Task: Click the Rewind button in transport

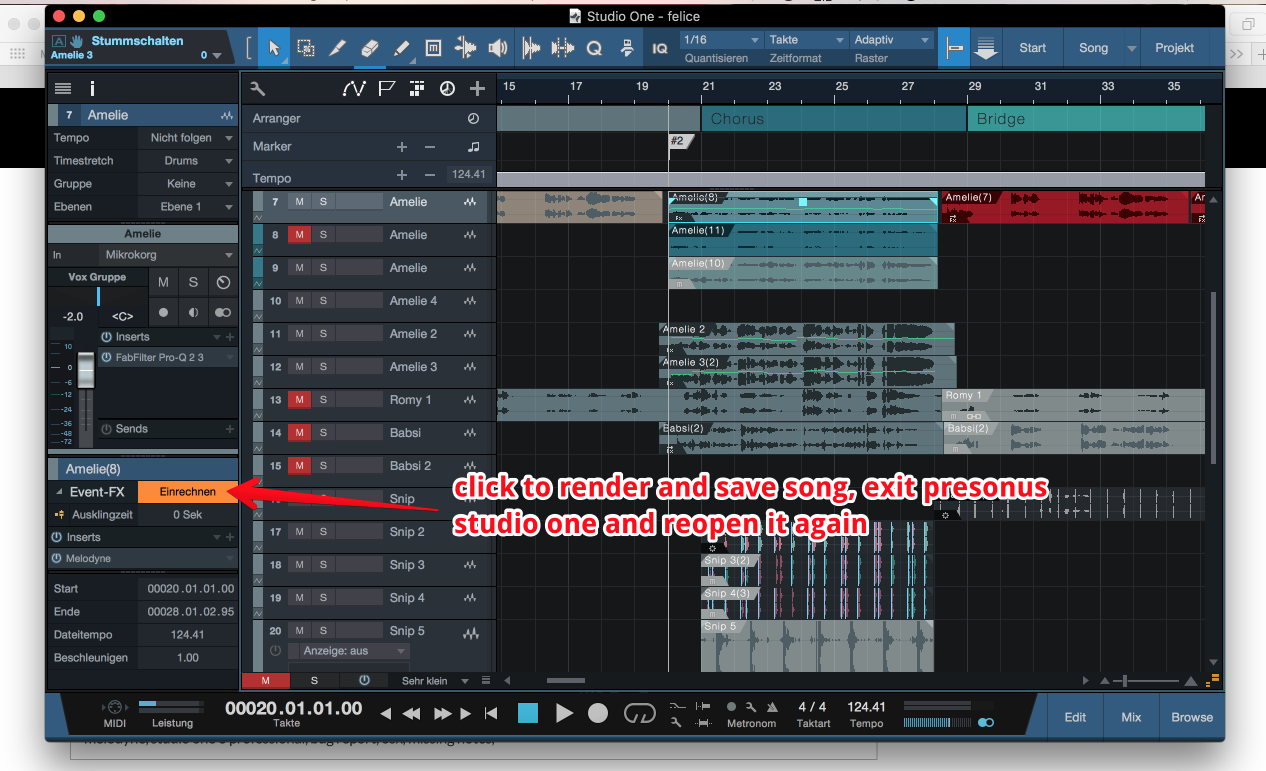Action: tap(412, 714)
